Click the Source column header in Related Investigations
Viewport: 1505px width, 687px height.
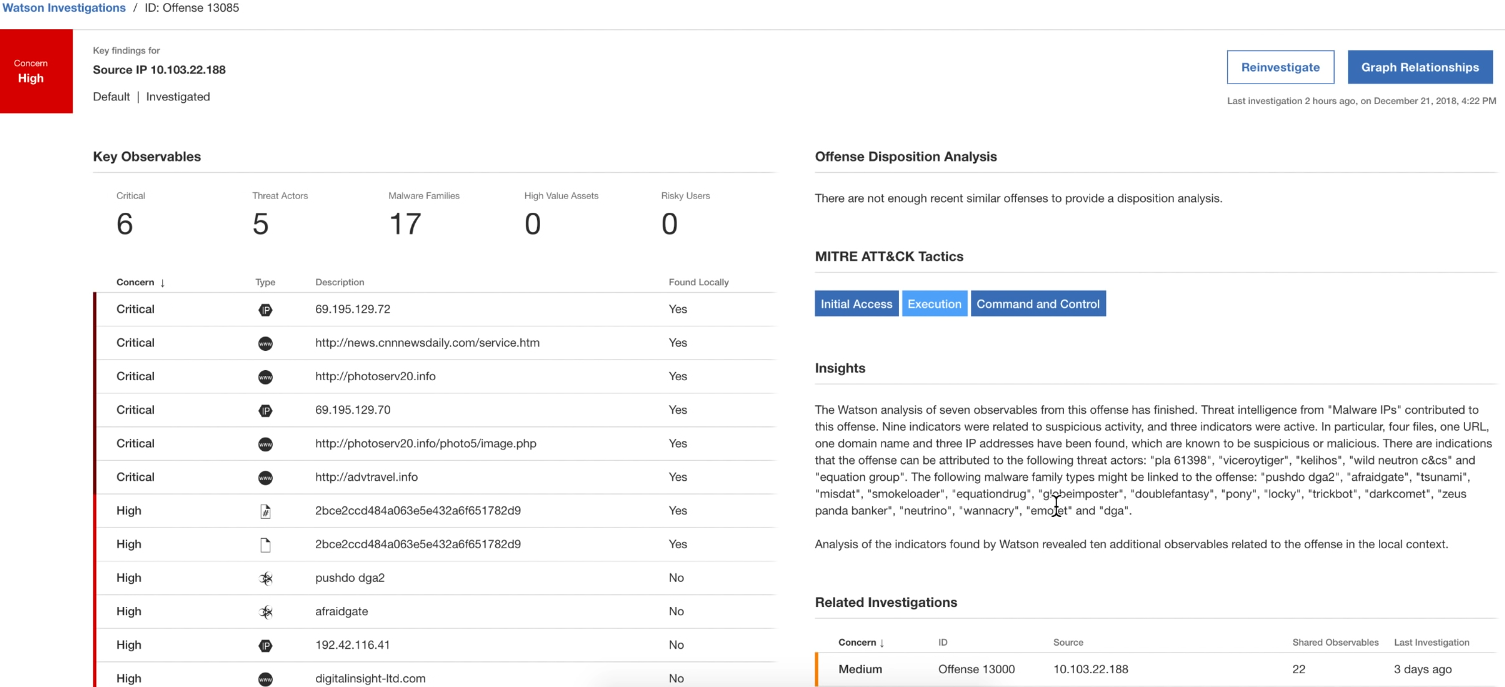pyautogui.click(x=1068, y=642)
